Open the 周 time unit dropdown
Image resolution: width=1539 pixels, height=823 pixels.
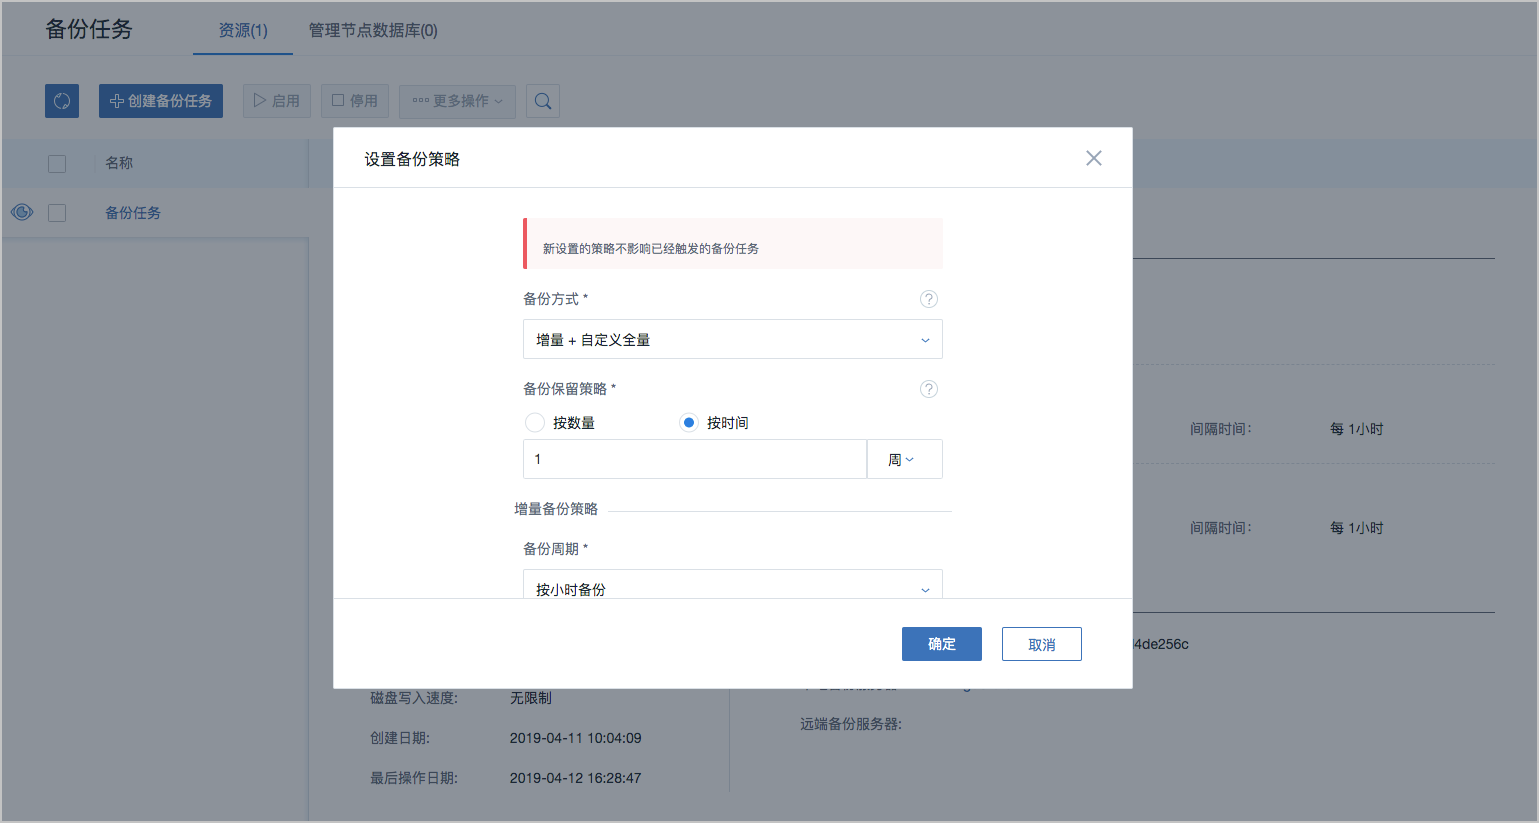(x=904, y=458)
